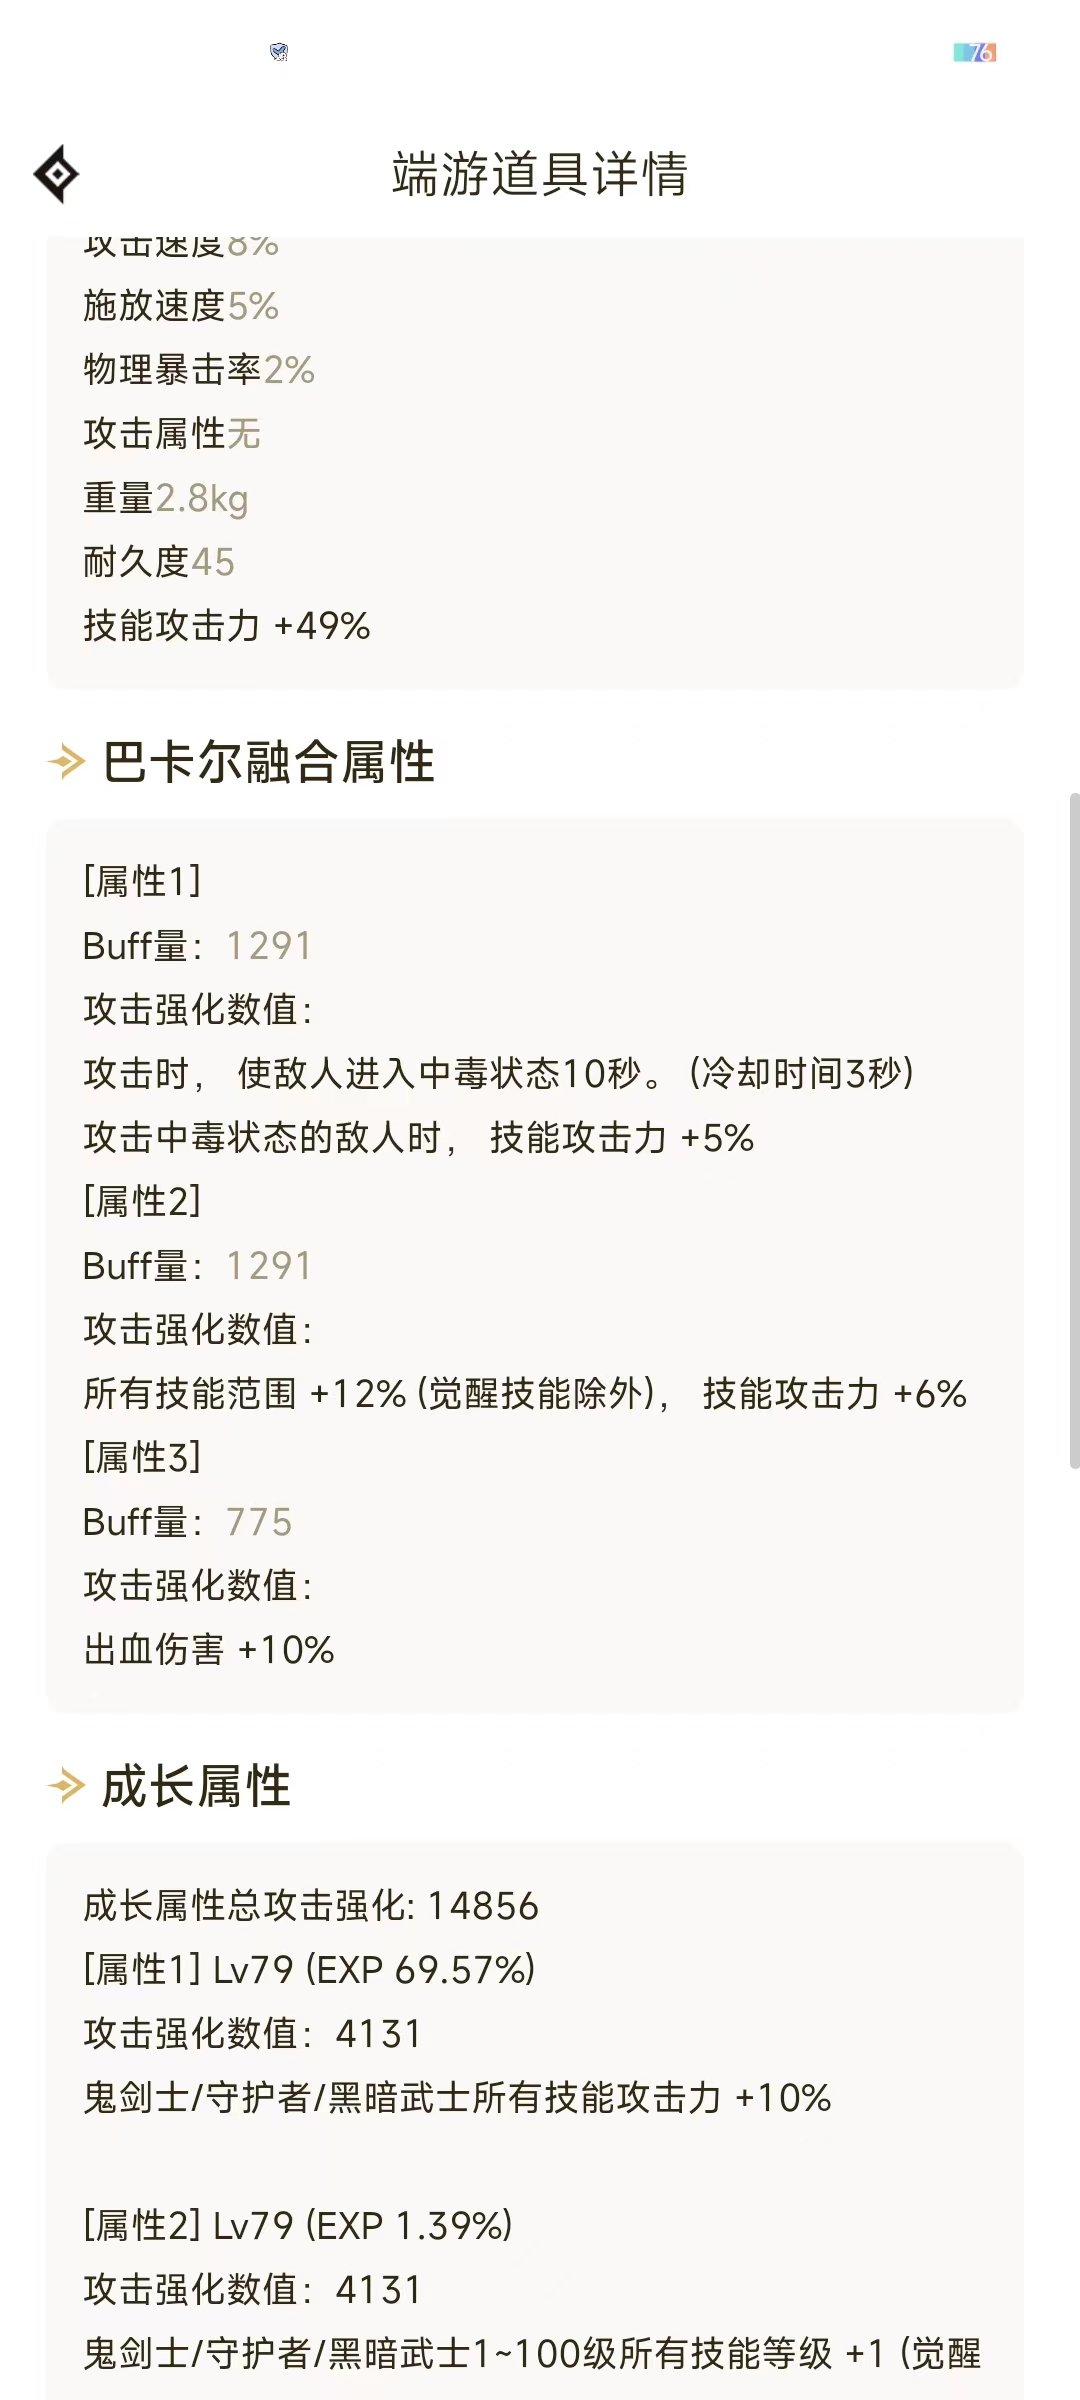Viewport: 1080px width, 2400px height.
Task: Click [属性1] Lv79 (EXP 69.57%) row
Action: pos(310,1970)
